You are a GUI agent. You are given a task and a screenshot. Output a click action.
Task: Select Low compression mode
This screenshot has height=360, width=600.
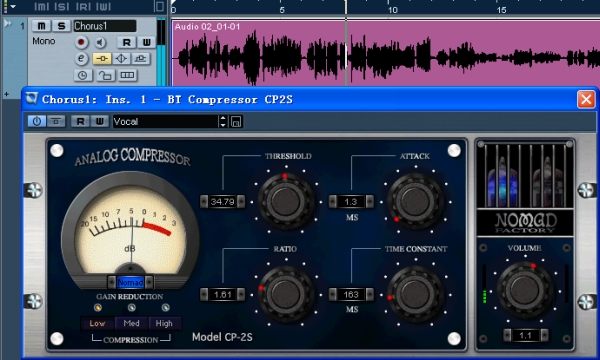[97, 323]
